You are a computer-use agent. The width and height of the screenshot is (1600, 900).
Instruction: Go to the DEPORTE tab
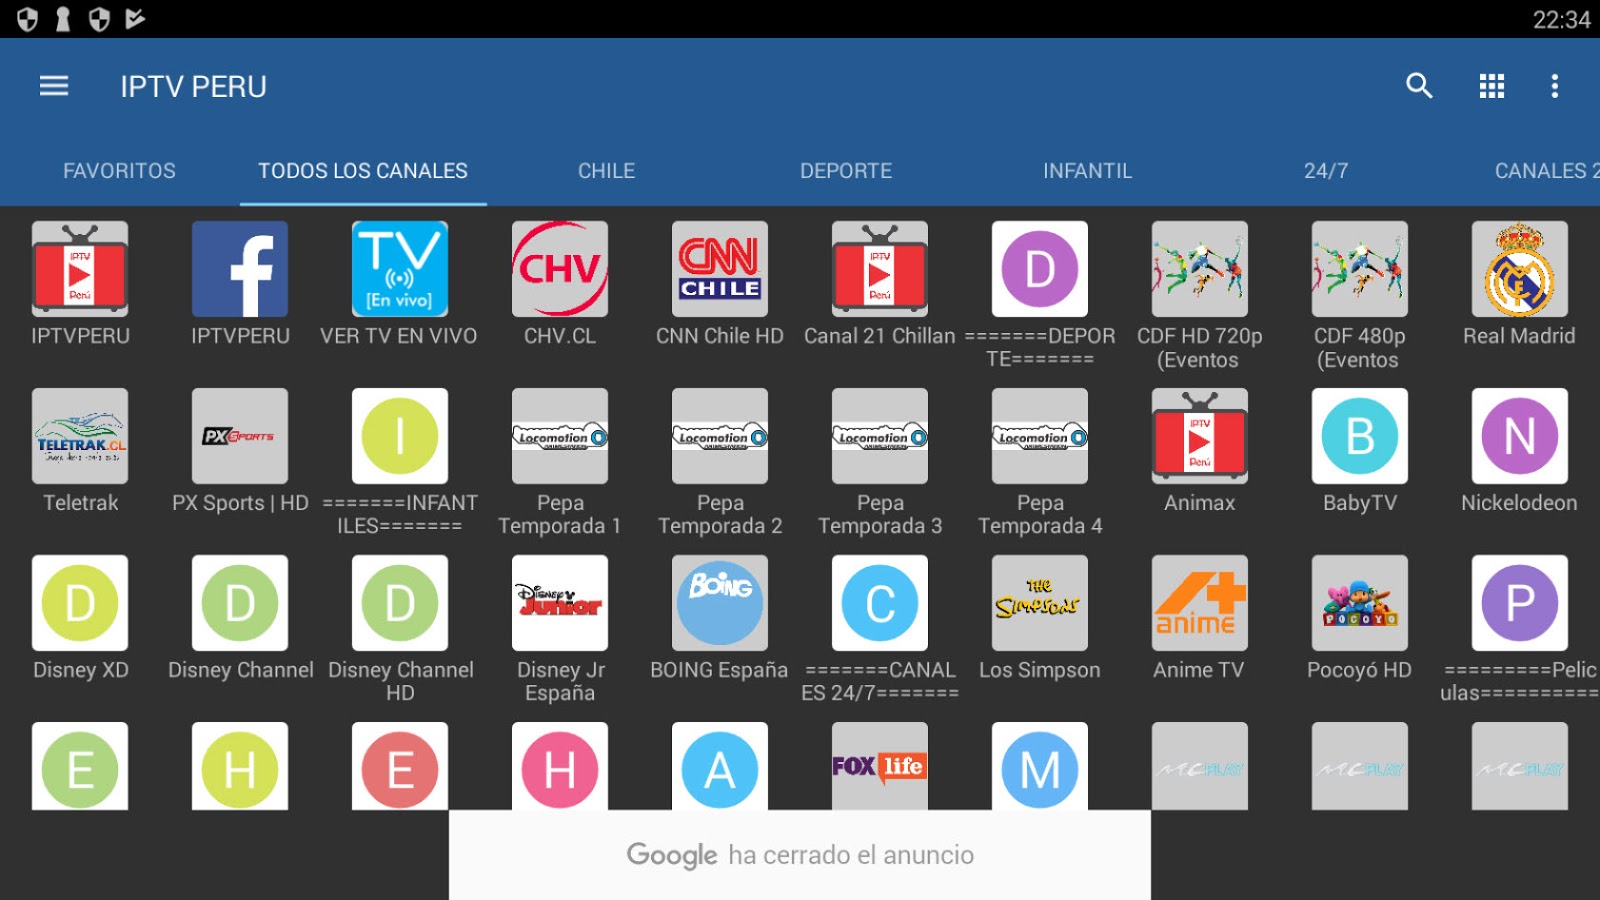tap(846, 171)
